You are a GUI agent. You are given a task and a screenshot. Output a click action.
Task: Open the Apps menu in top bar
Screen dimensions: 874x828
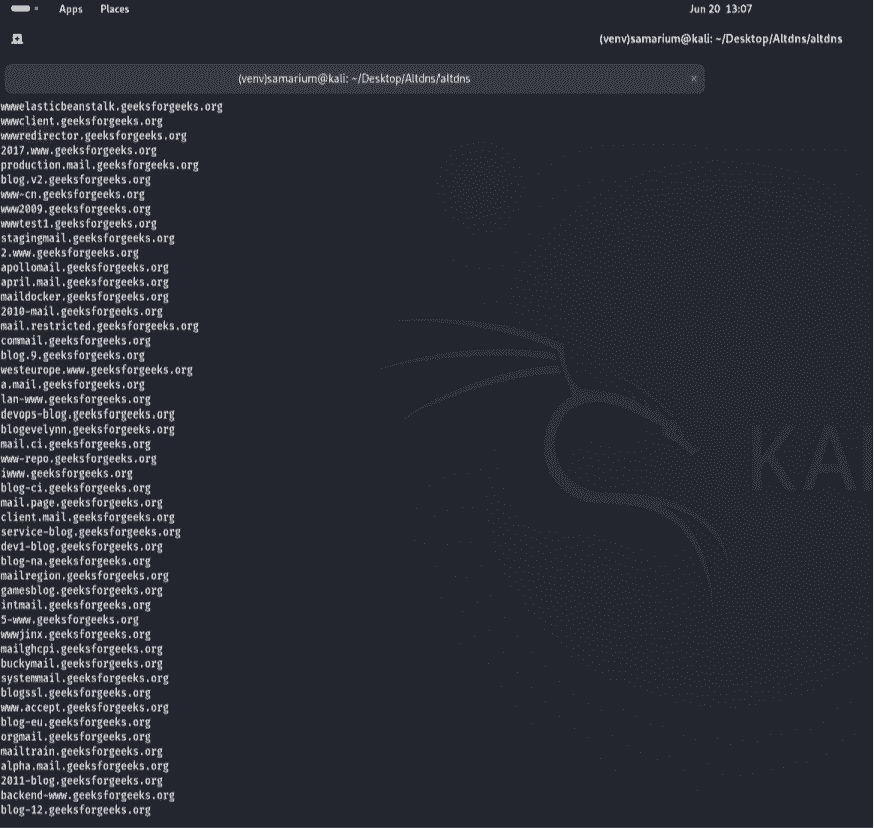tap(71, 9)
